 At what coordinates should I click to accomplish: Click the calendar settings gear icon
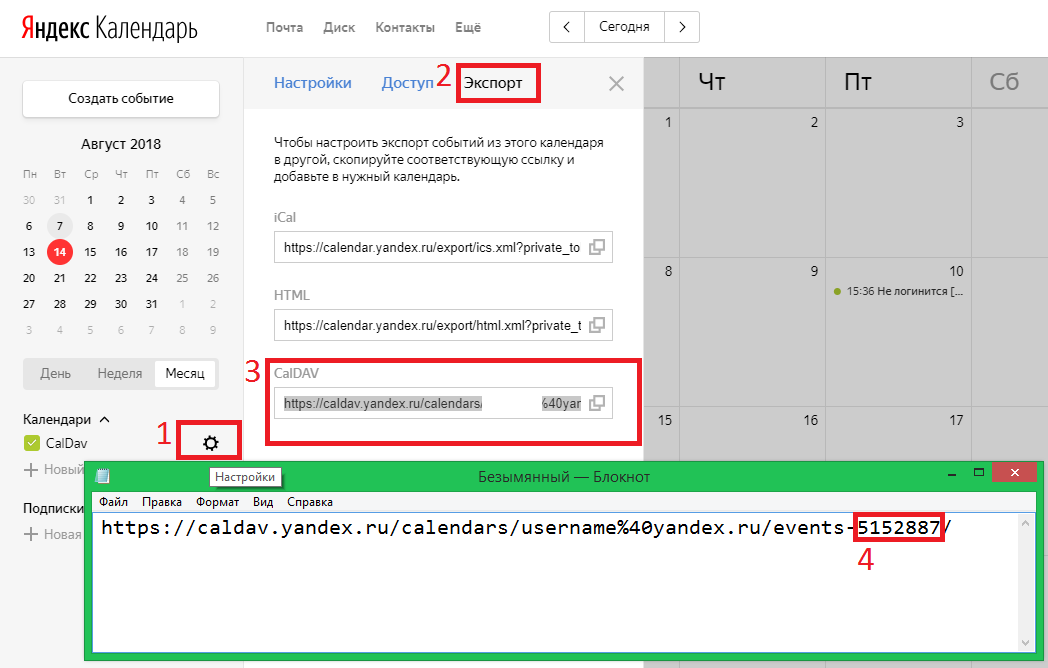pyautogui.click(x=210, y=442)
